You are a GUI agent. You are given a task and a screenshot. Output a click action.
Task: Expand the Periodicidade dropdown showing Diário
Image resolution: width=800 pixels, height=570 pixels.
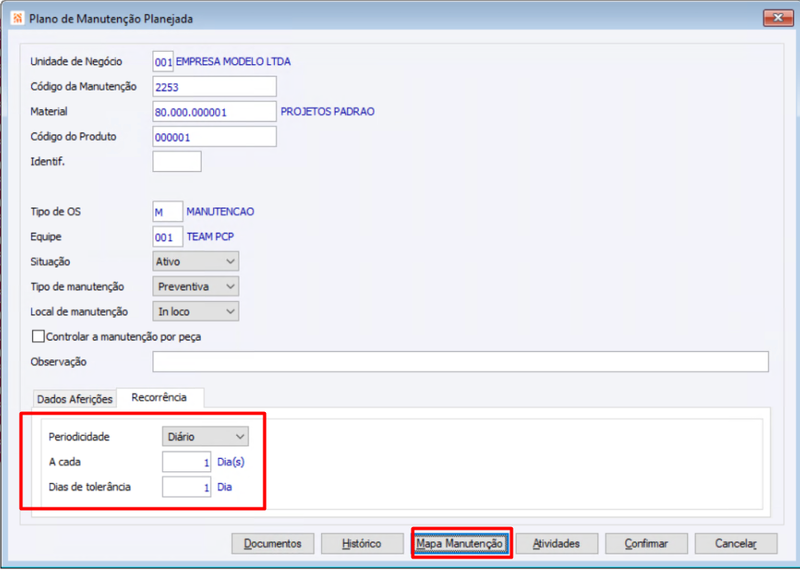205,437
